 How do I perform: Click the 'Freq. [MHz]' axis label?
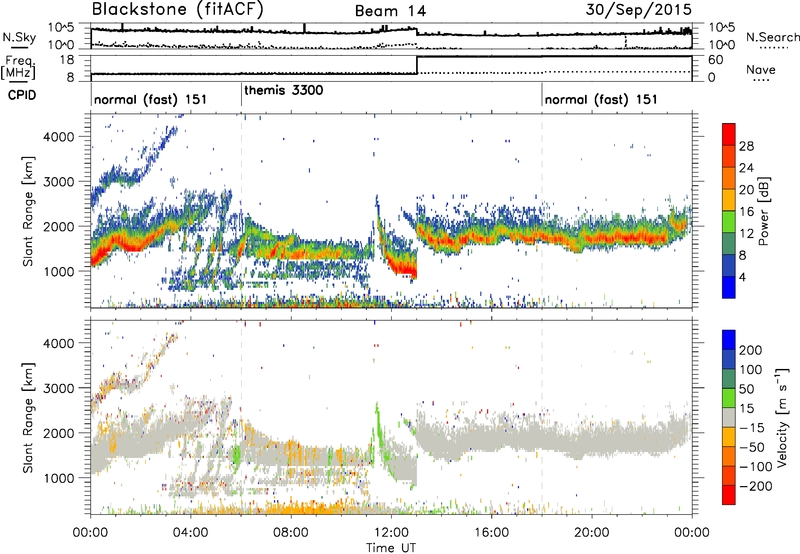pyautogui.click(x=19, y=68)
